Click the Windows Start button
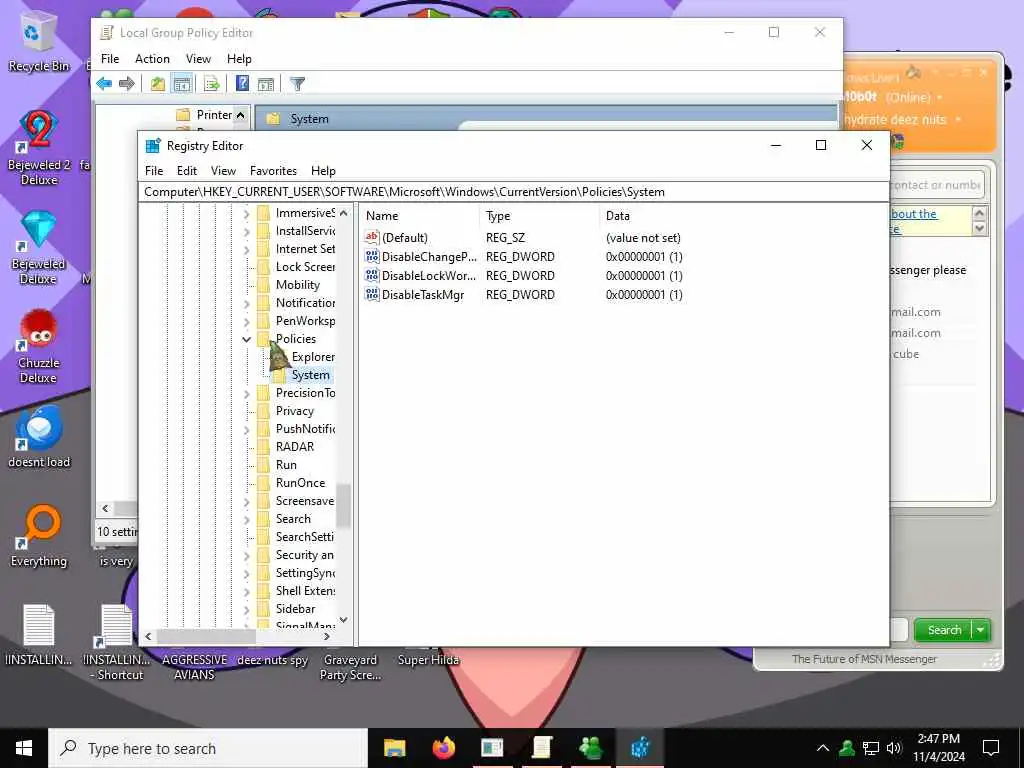Screen dimensions: 1024x768 tap(24, 748)
